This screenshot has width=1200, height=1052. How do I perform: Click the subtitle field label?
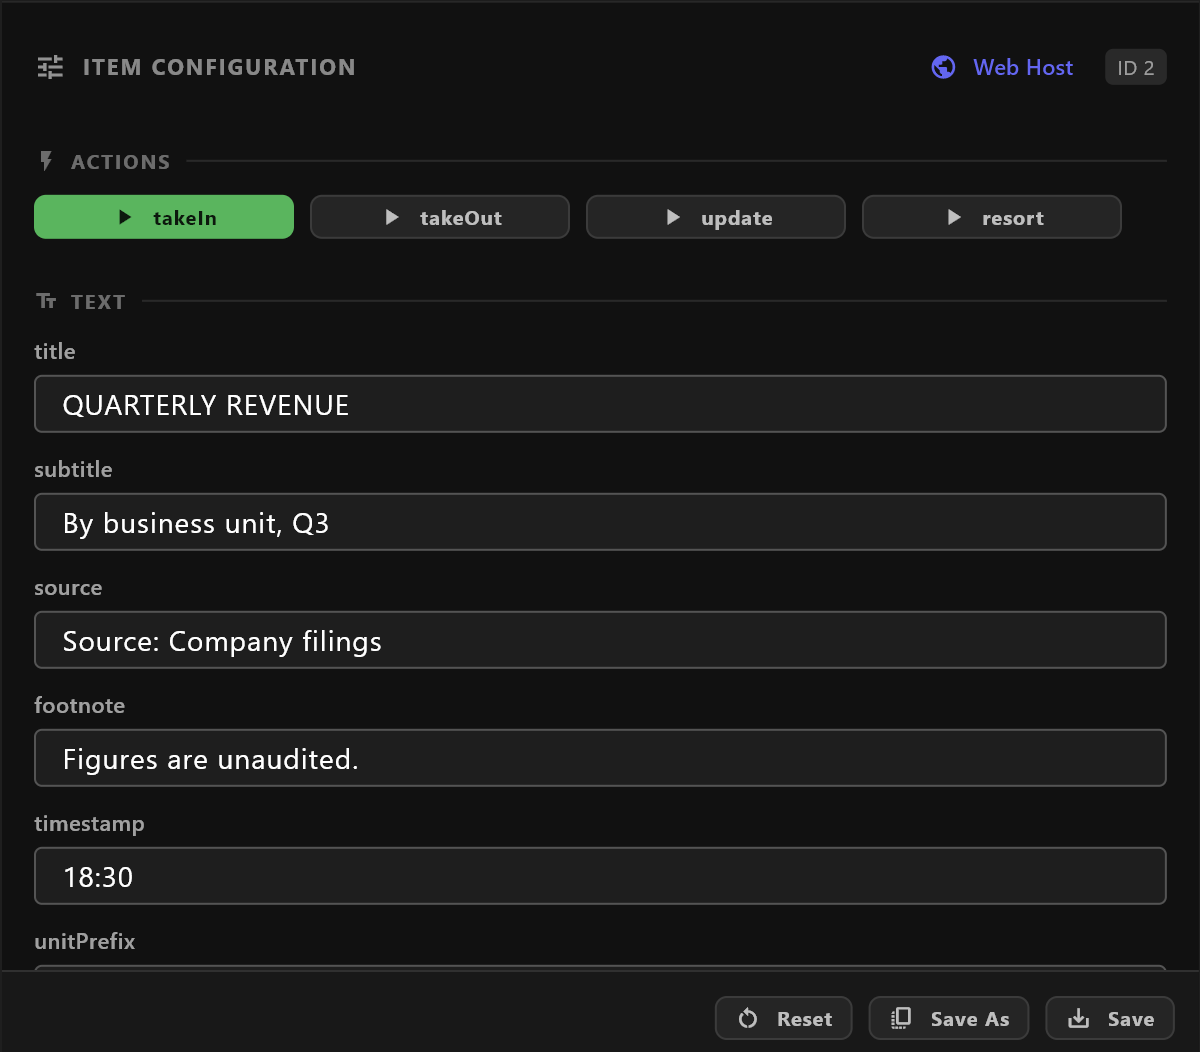click(x=73, y=469)
